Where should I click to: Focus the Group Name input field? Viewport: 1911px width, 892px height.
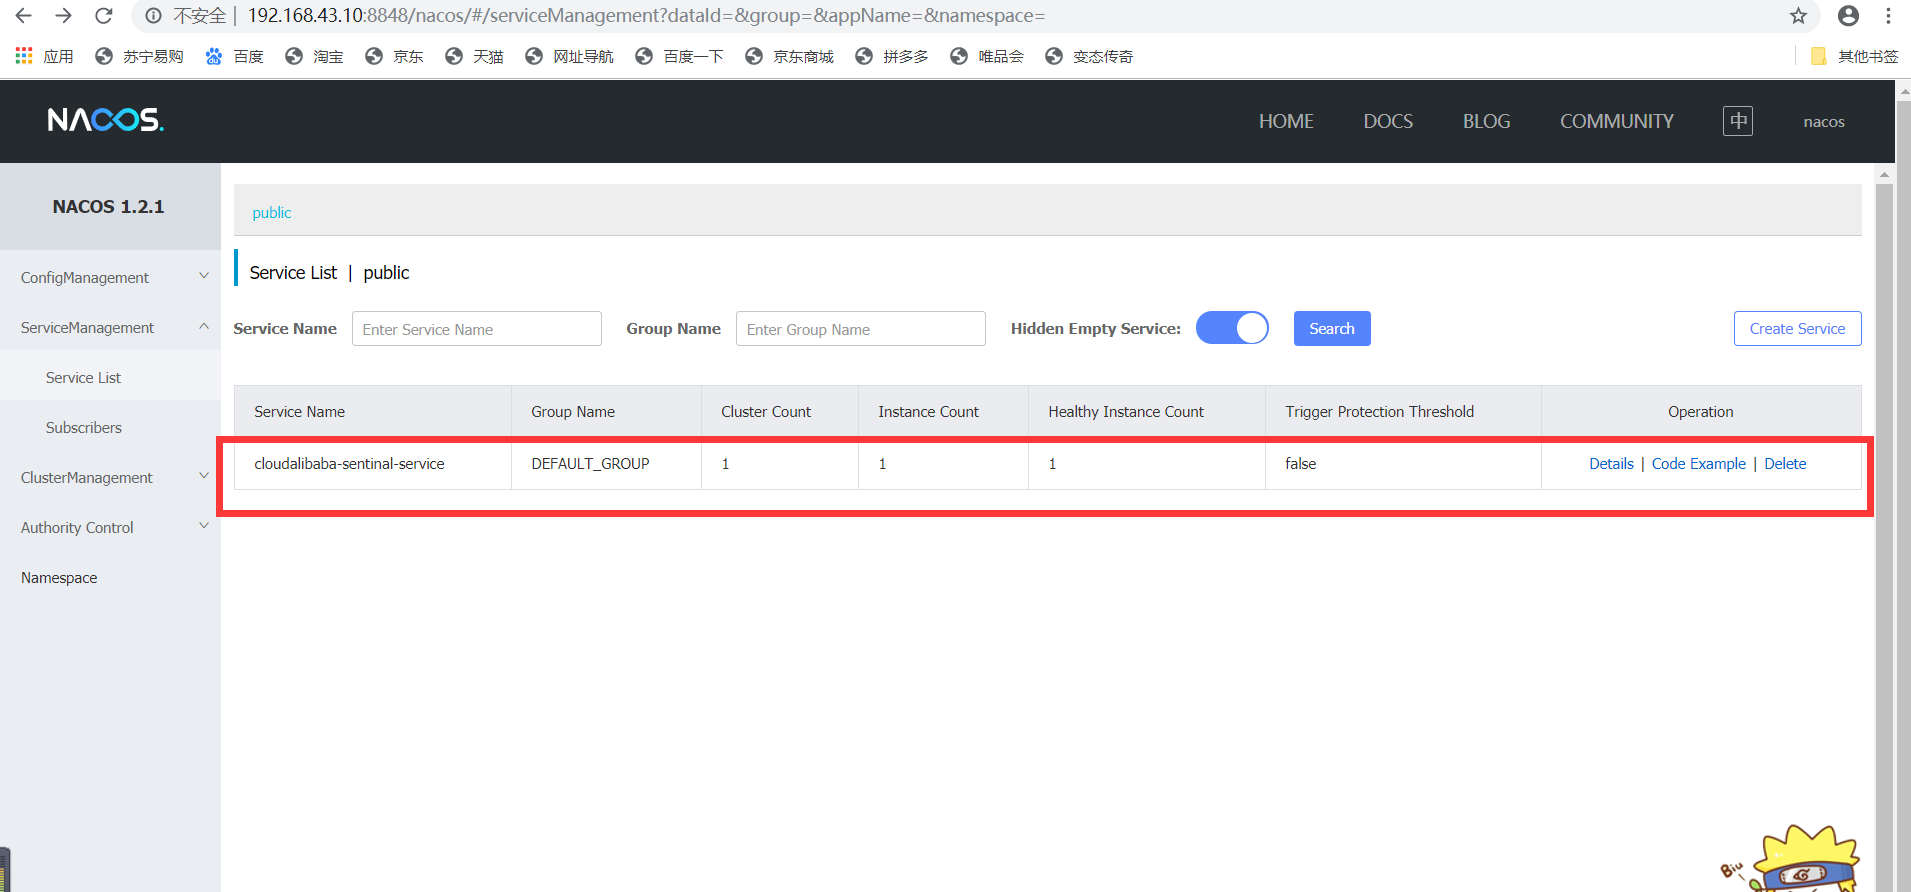(x=861, y=328)
